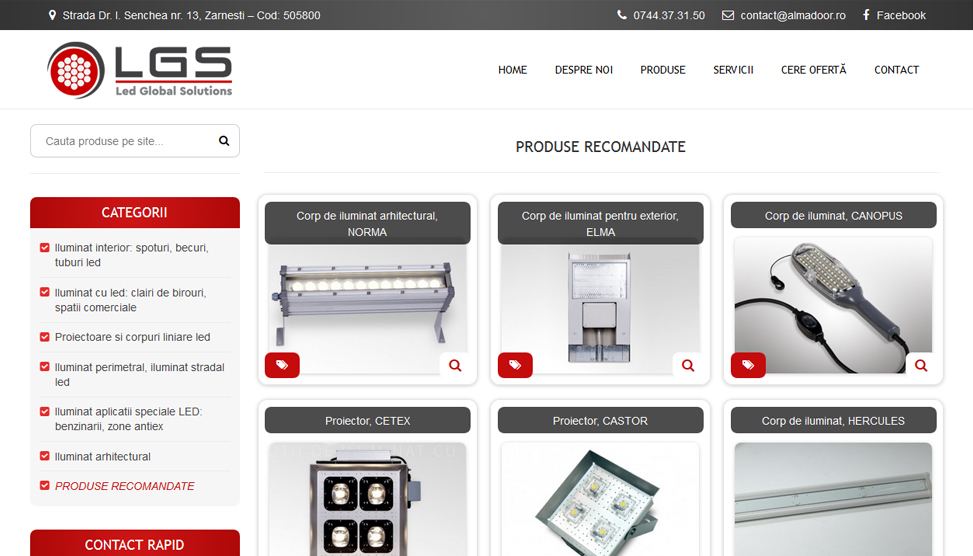Image resolution: width=973 pixels, height=556 pixels.
Task: Click the CONTACT RAPID sidebar header
Action: pyautogui.click(x=135, y=543)
